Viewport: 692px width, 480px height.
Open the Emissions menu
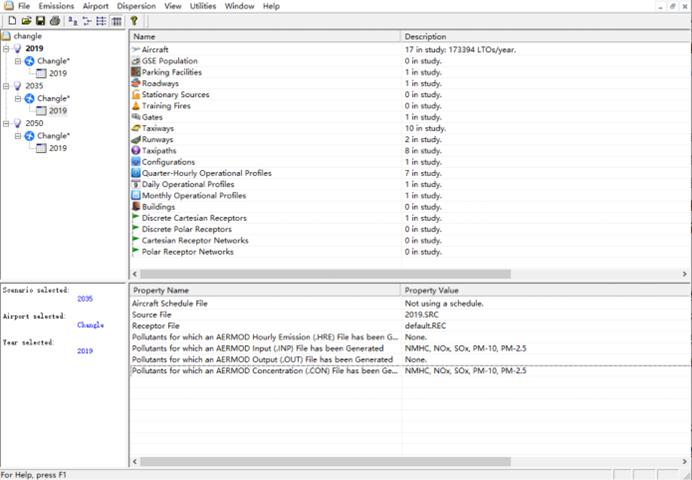[x=56, y=6]
